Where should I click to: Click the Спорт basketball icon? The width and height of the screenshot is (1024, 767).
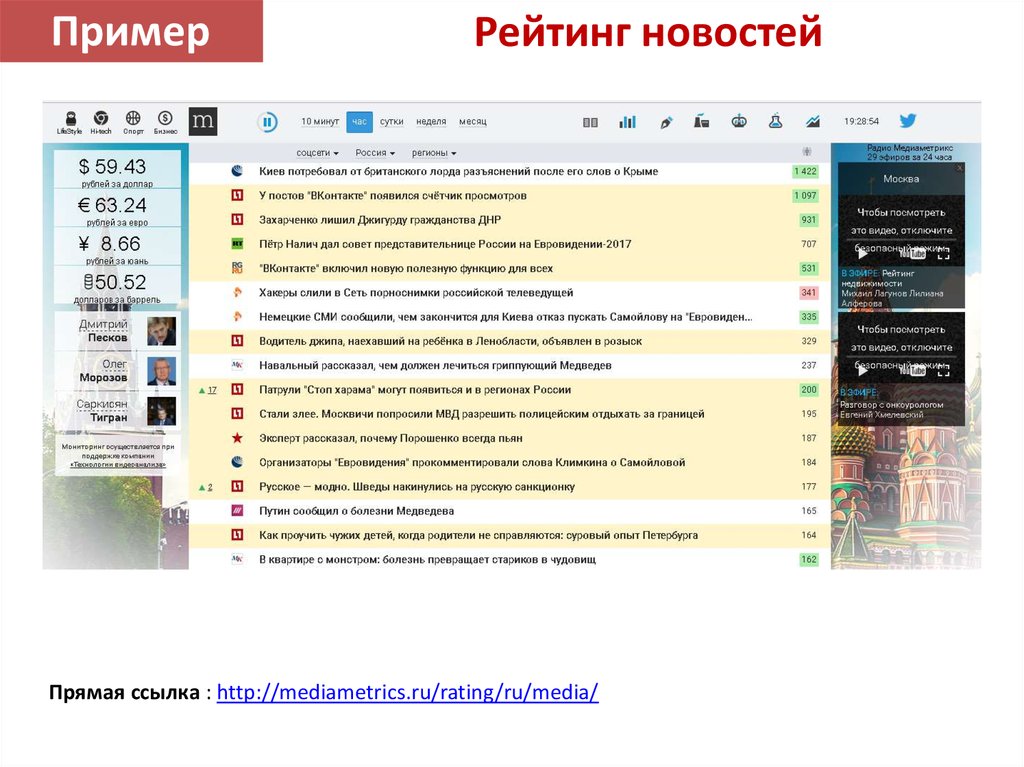tap(133, 120)
